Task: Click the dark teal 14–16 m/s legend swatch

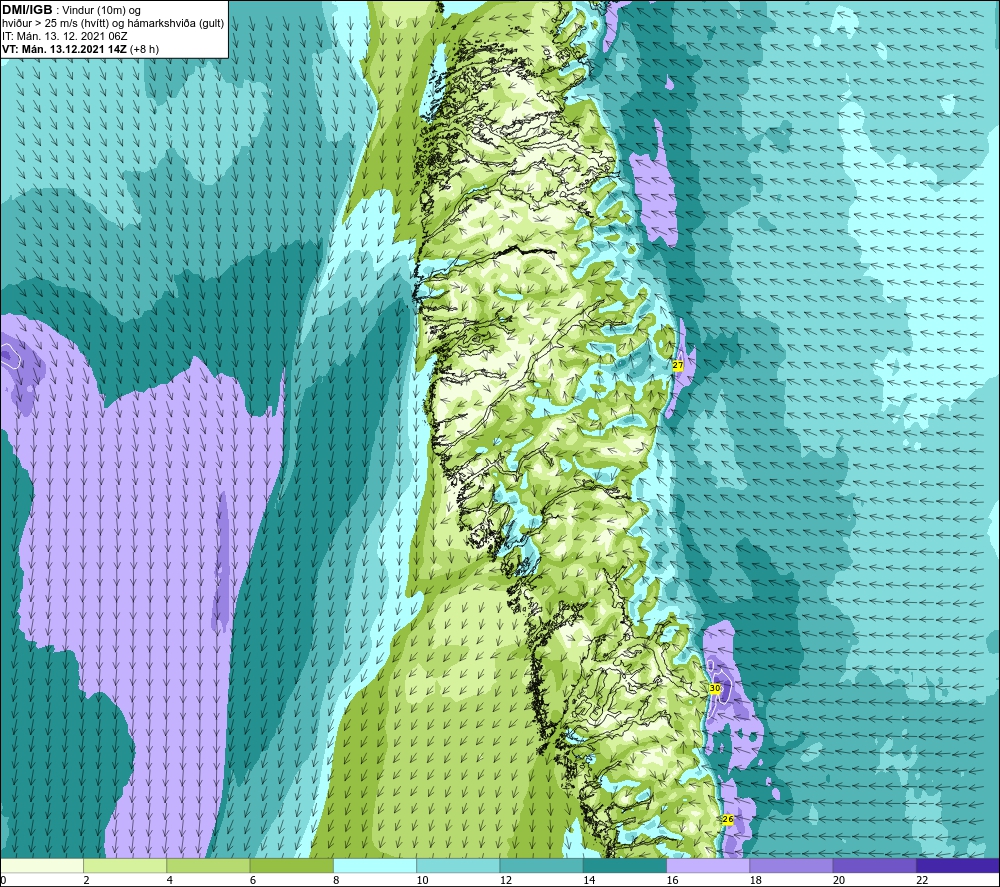Action: coord(625,865)
